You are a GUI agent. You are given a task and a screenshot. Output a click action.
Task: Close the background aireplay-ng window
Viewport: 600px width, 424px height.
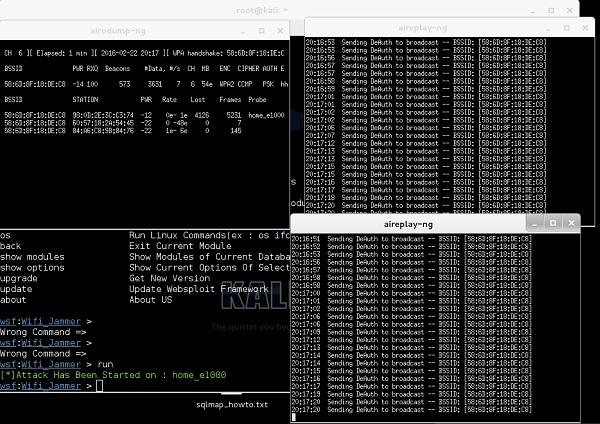point(585,28)
